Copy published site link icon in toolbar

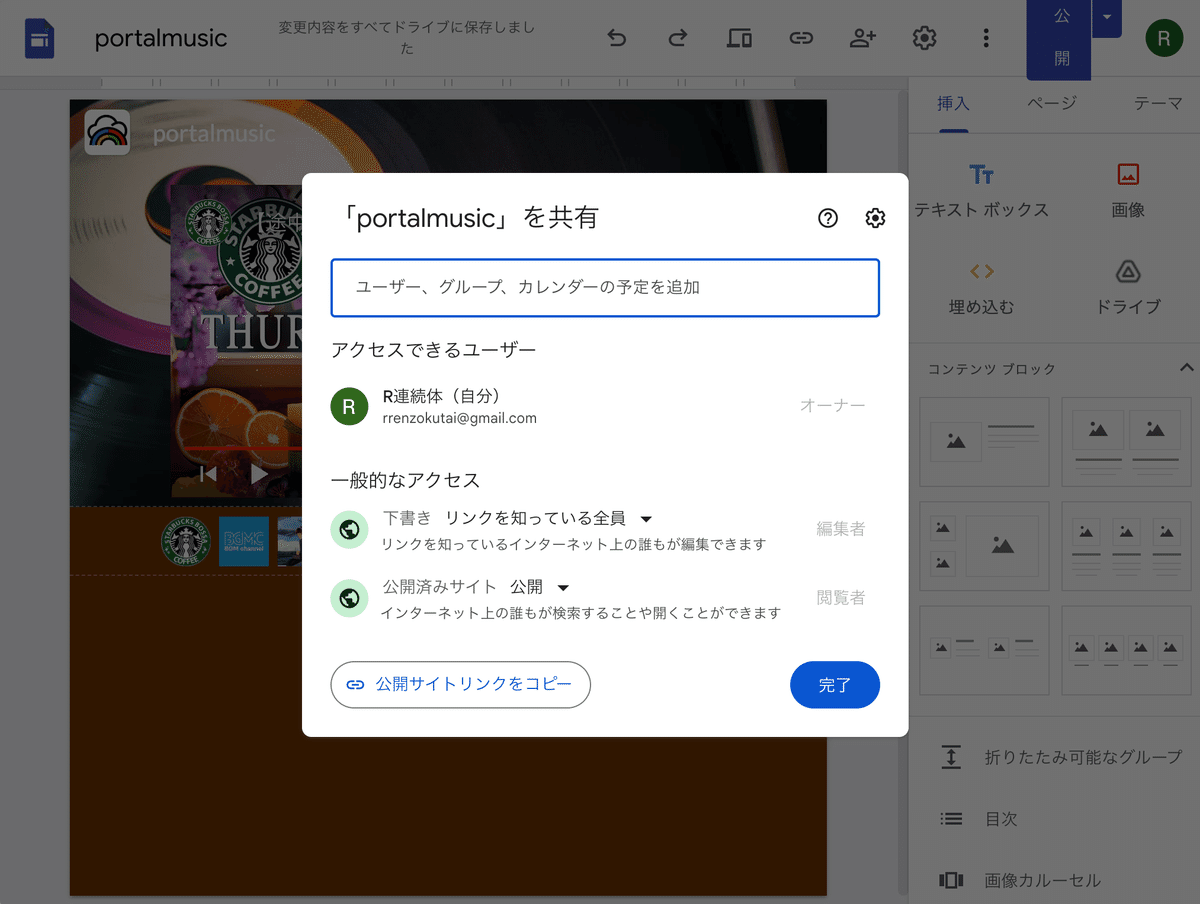pyautogui.click(x=801, y=39)
